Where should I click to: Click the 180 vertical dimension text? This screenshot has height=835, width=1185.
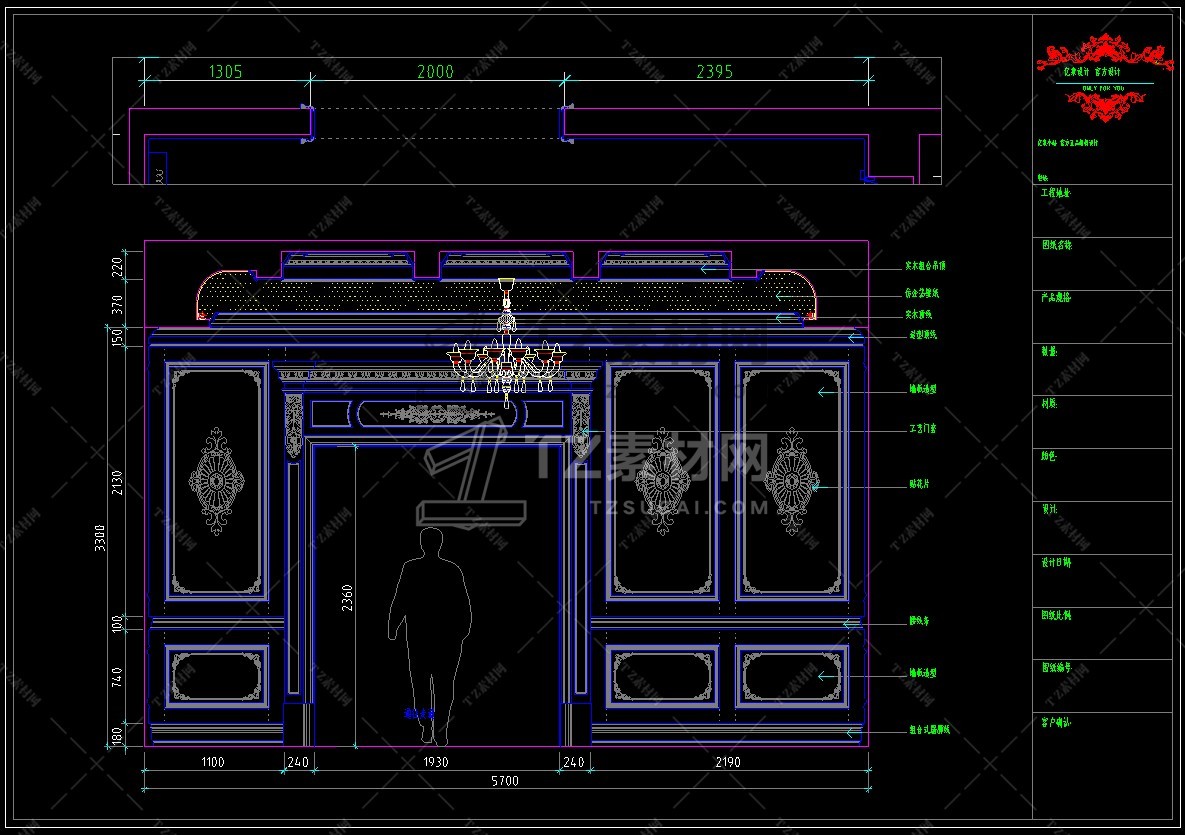(117, 735)
